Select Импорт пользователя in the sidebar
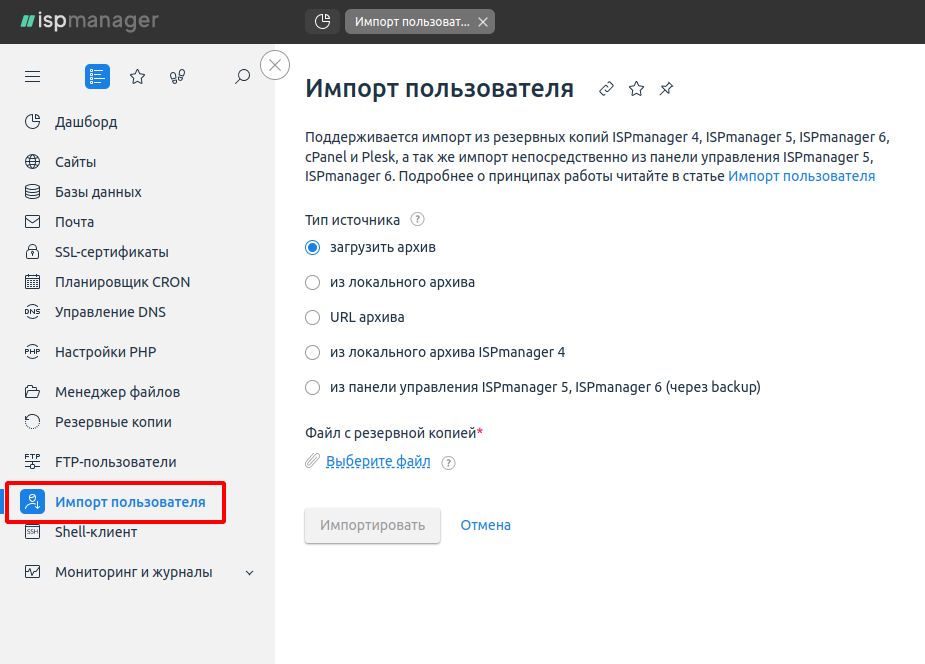This screenshot has width=925, height=664. (130, 502)
